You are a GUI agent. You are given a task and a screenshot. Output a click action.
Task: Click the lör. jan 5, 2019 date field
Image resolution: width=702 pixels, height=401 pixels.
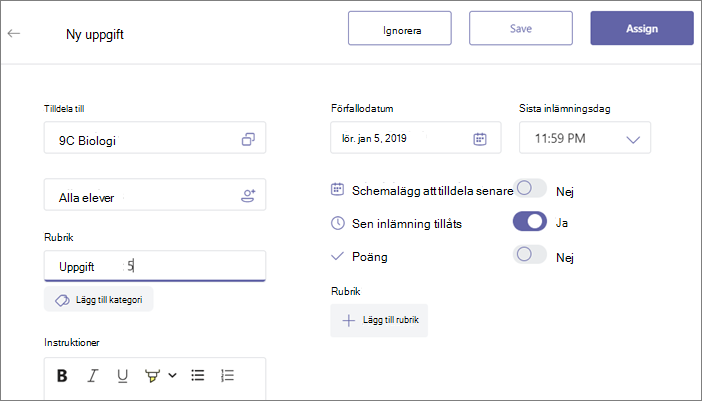pyautogui.click(x=415, y=138)
